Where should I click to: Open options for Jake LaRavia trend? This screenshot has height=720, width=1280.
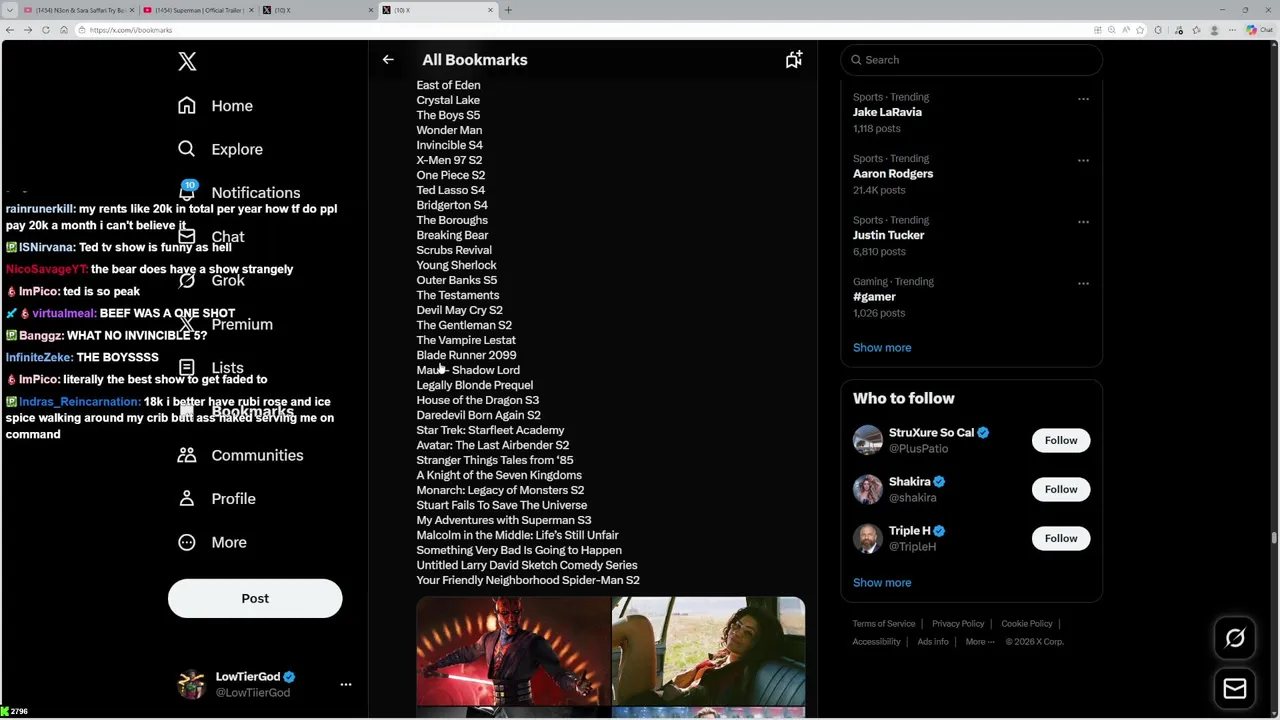1083,99
